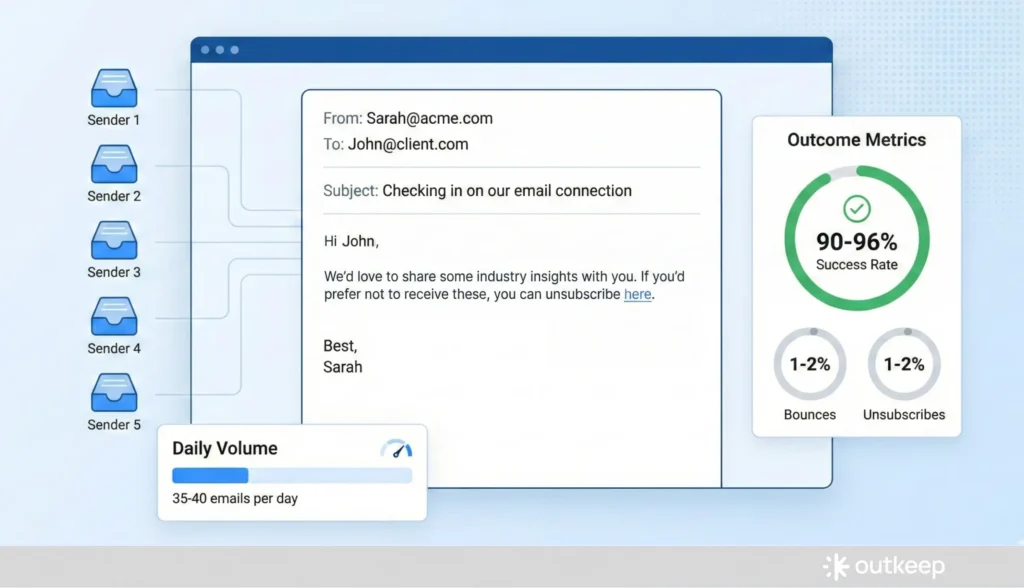1024x588 pixels.
Task: Click the green checkmark above success rate
Action: [x=856, y=209]
